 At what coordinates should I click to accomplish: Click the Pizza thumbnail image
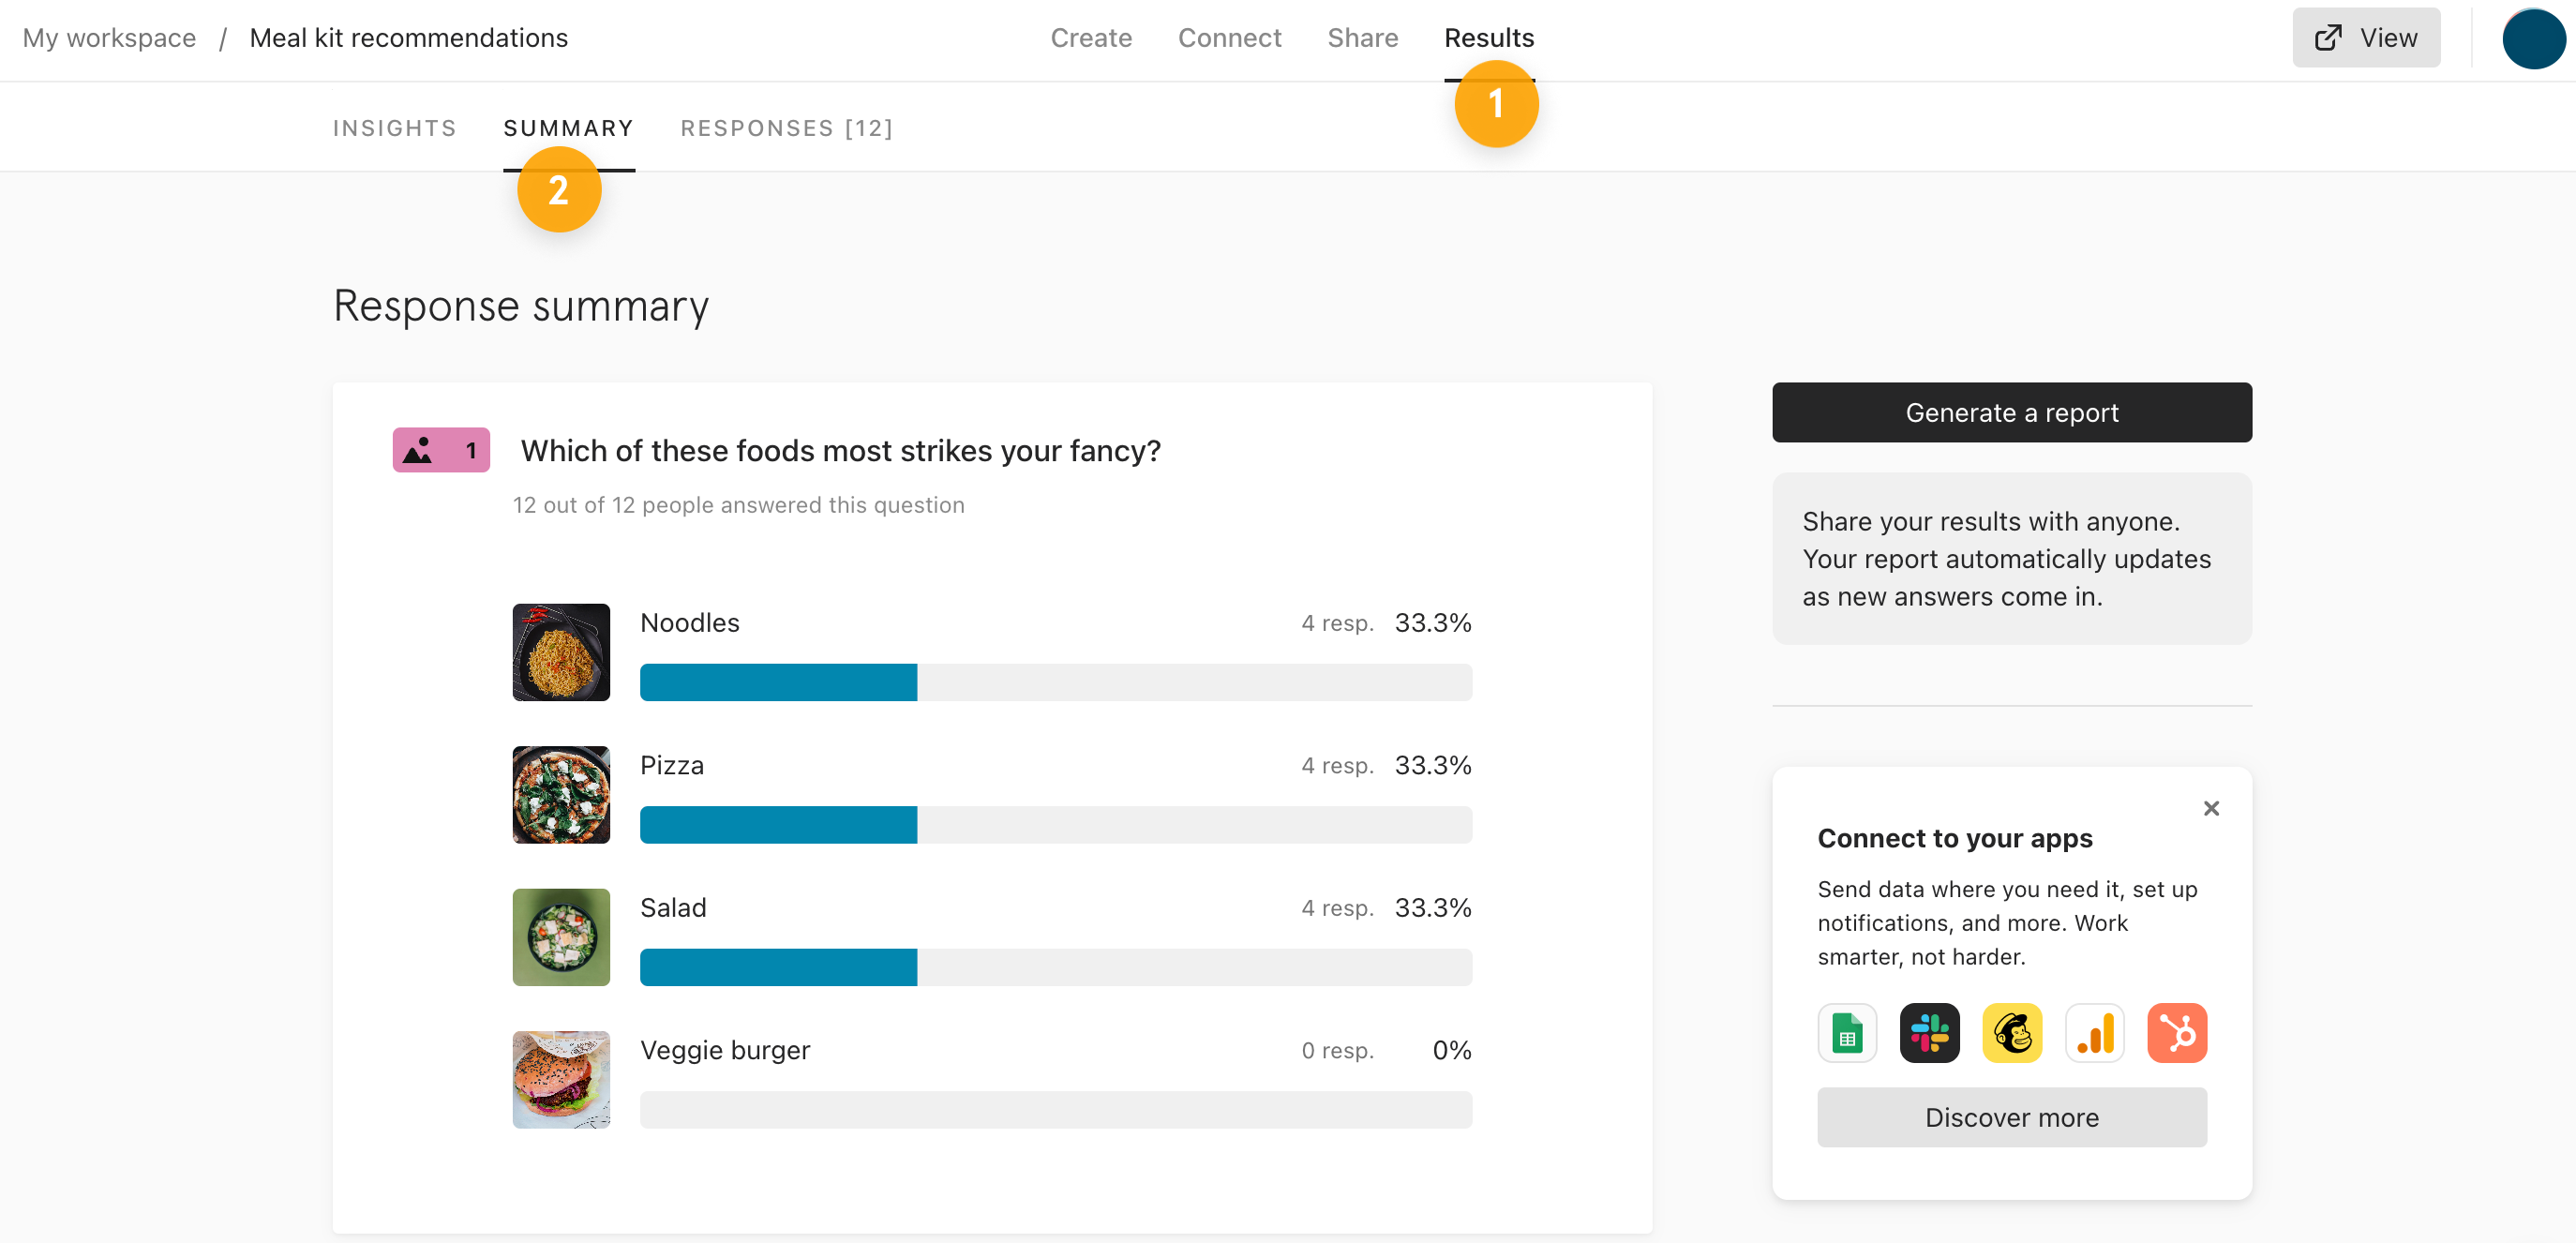tap(561, 794)
